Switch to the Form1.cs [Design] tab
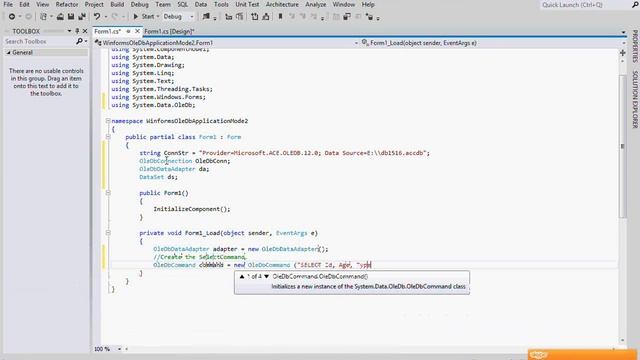Viewport: 640px width, 360px height. pos(169,31)
